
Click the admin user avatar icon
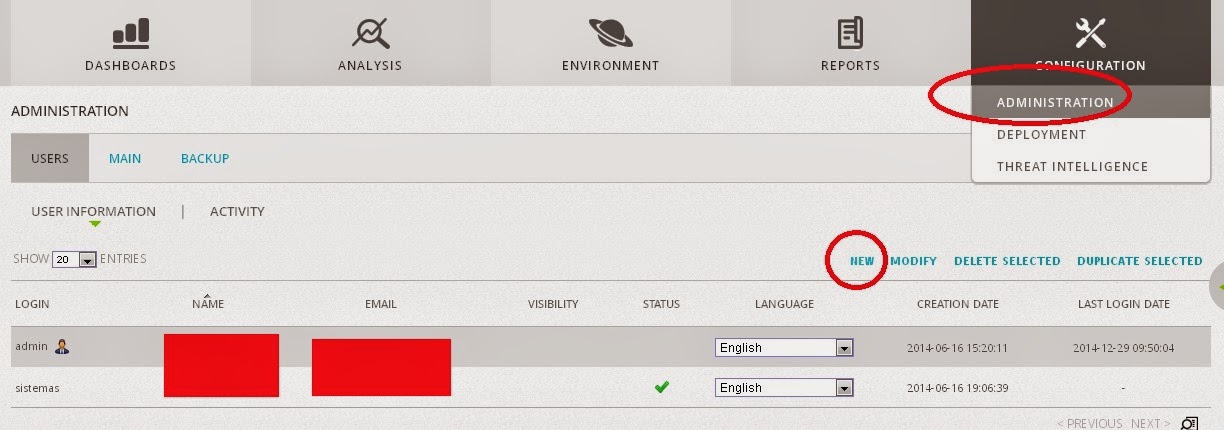(62, 347)
